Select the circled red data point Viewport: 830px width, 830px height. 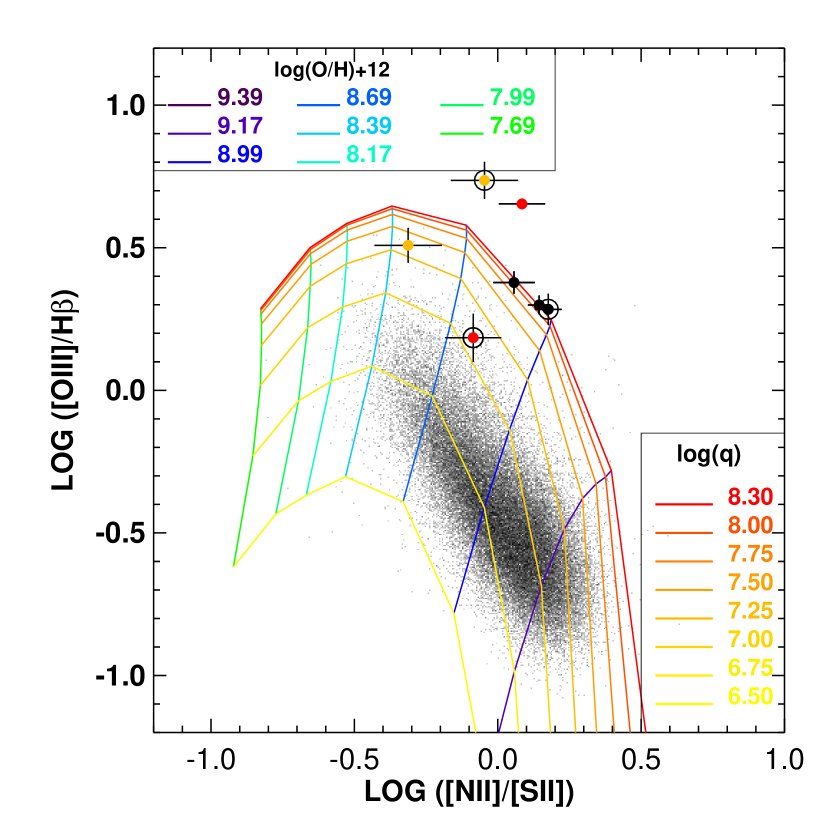(x=473, y=338)
